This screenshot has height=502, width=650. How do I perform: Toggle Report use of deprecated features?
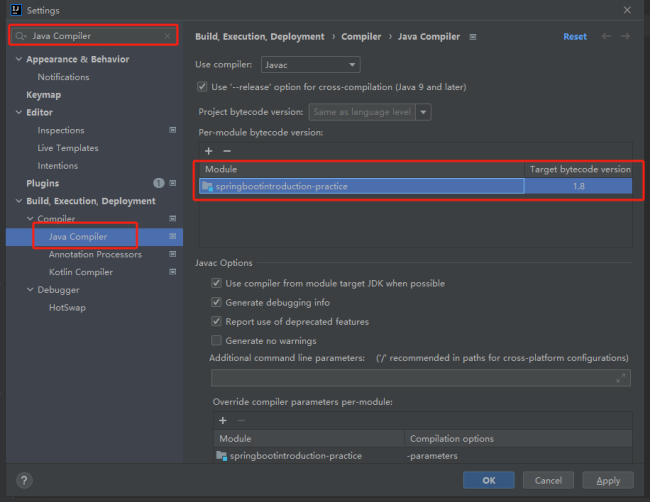[x=216, y=321]
